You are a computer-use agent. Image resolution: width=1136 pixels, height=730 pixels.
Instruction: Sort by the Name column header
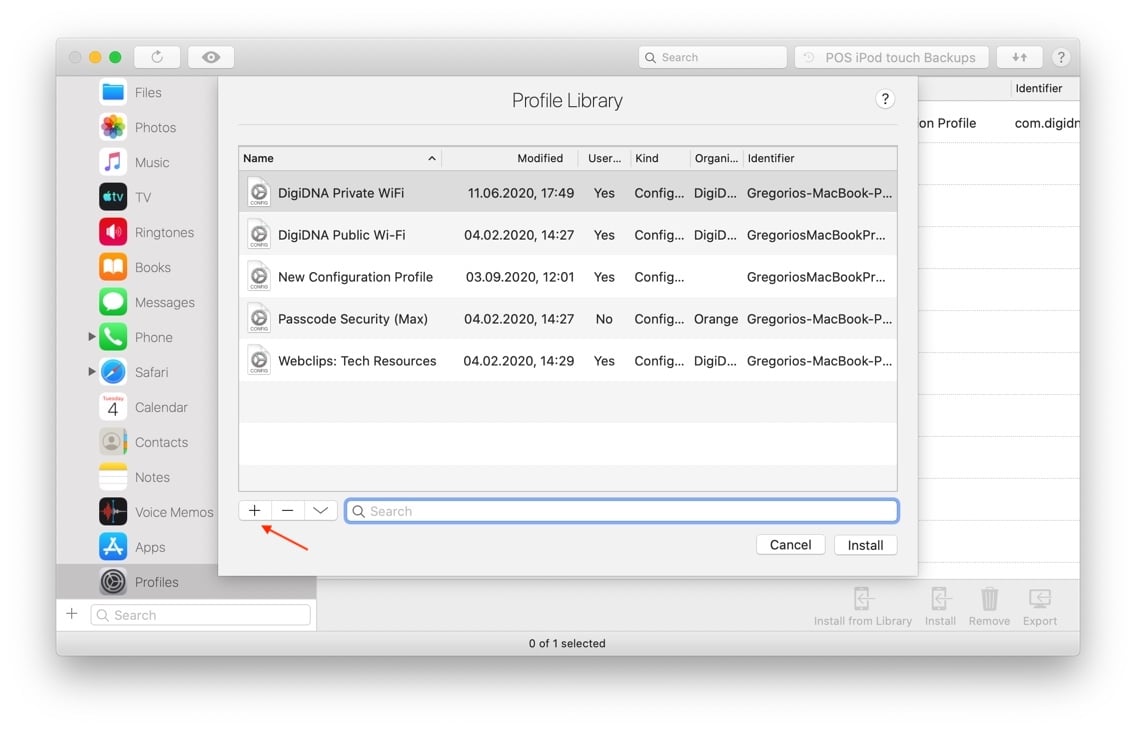click(x=340, y=158)
